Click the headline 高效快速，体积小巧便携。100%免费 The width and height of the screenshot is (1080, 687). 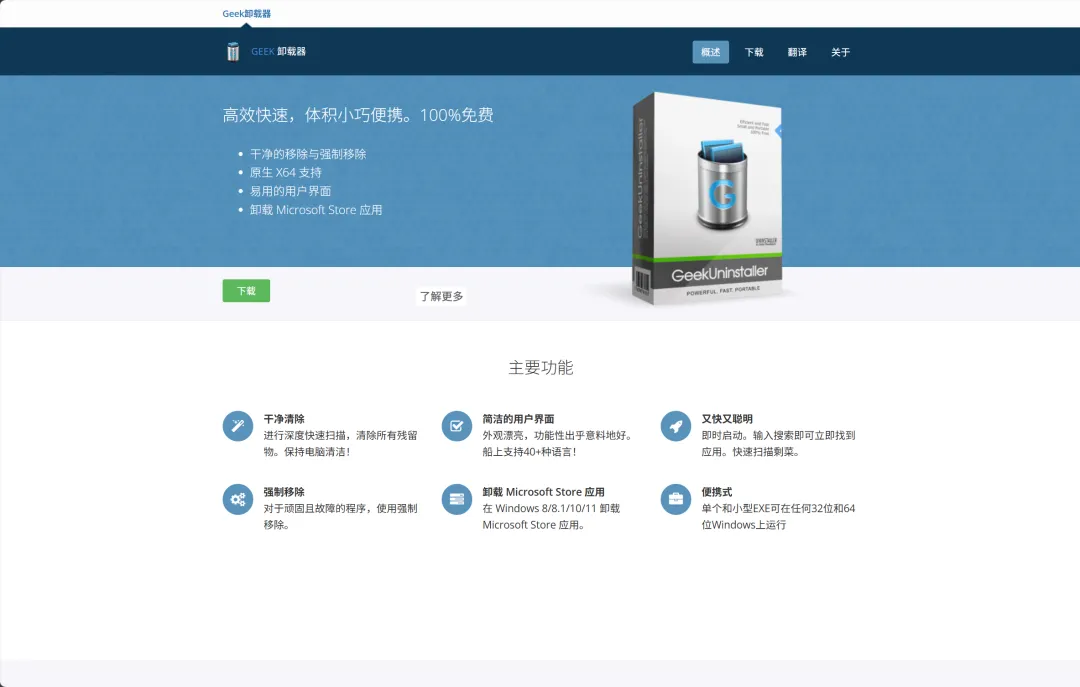358,115
